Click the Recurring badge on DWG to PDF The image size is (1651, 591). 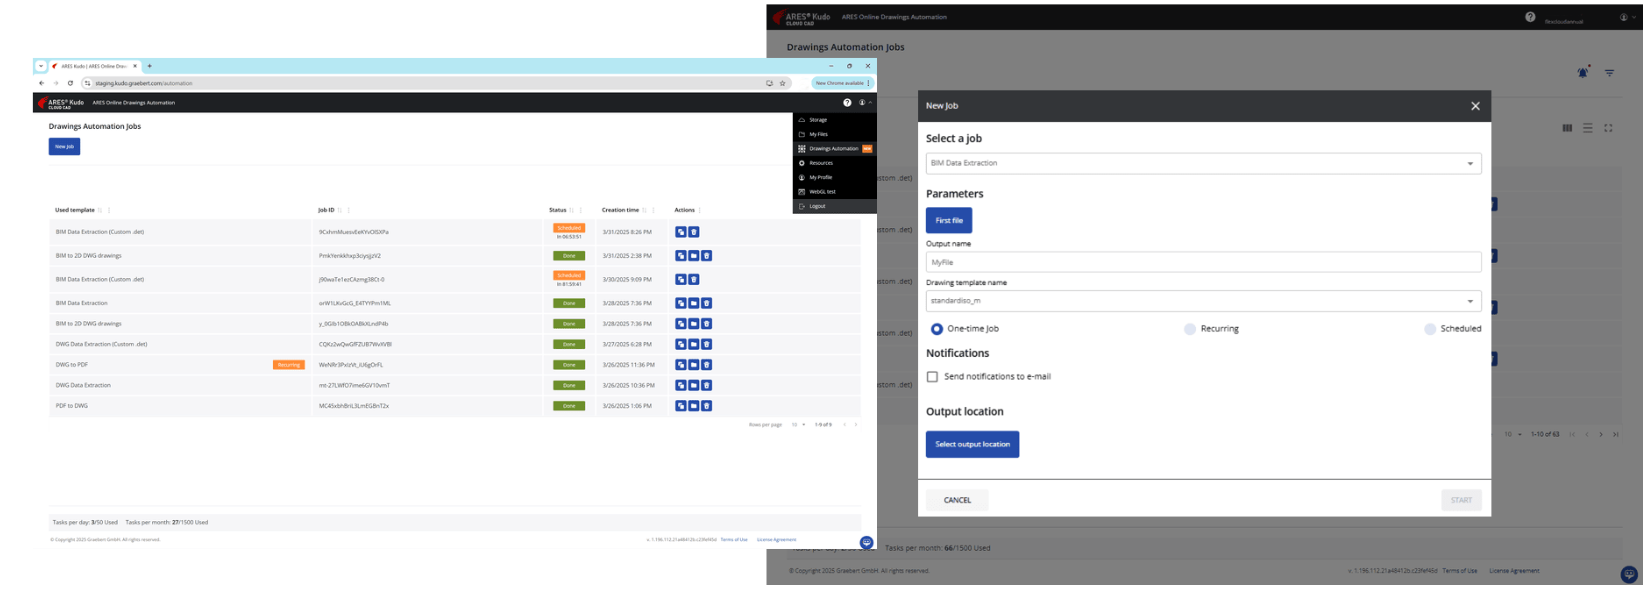288,365
